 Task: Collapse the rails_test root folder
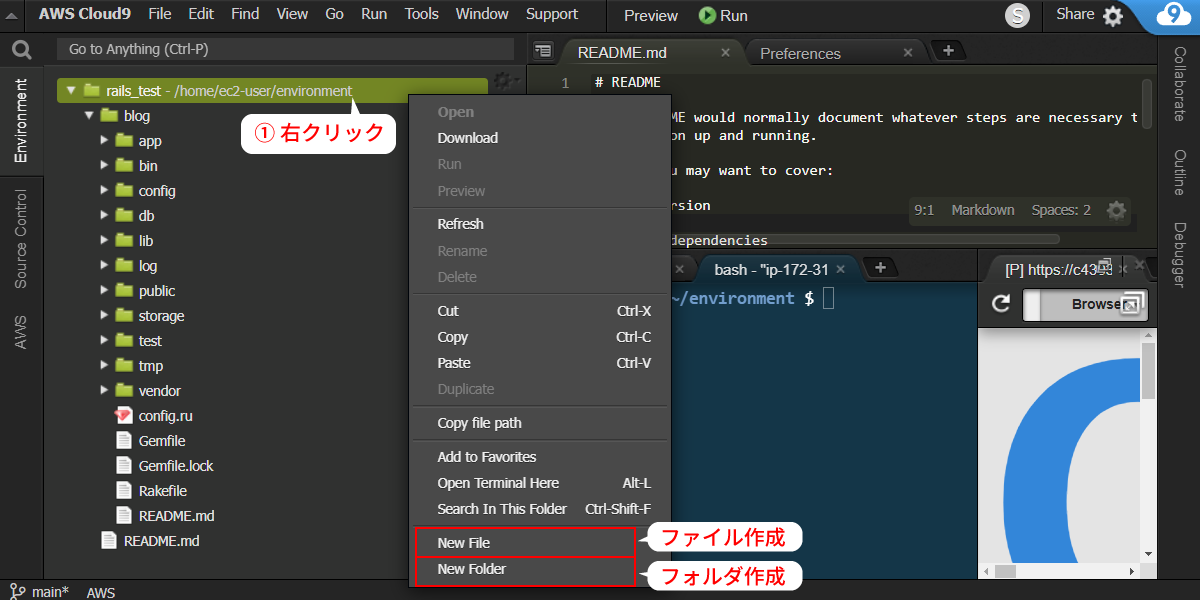coord(70,90)
